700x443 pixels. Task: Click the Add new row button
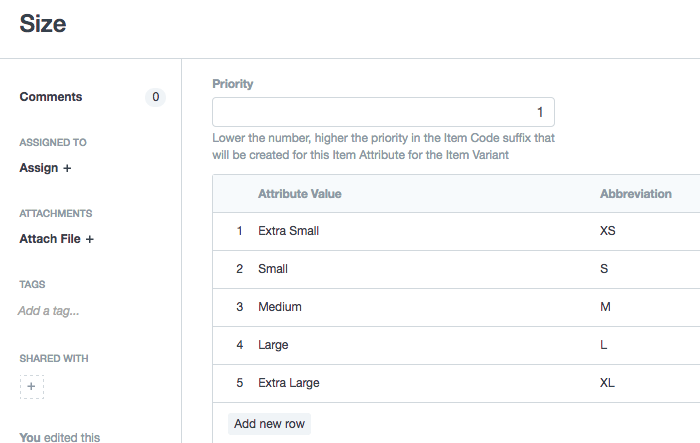[x=269, y=424]
